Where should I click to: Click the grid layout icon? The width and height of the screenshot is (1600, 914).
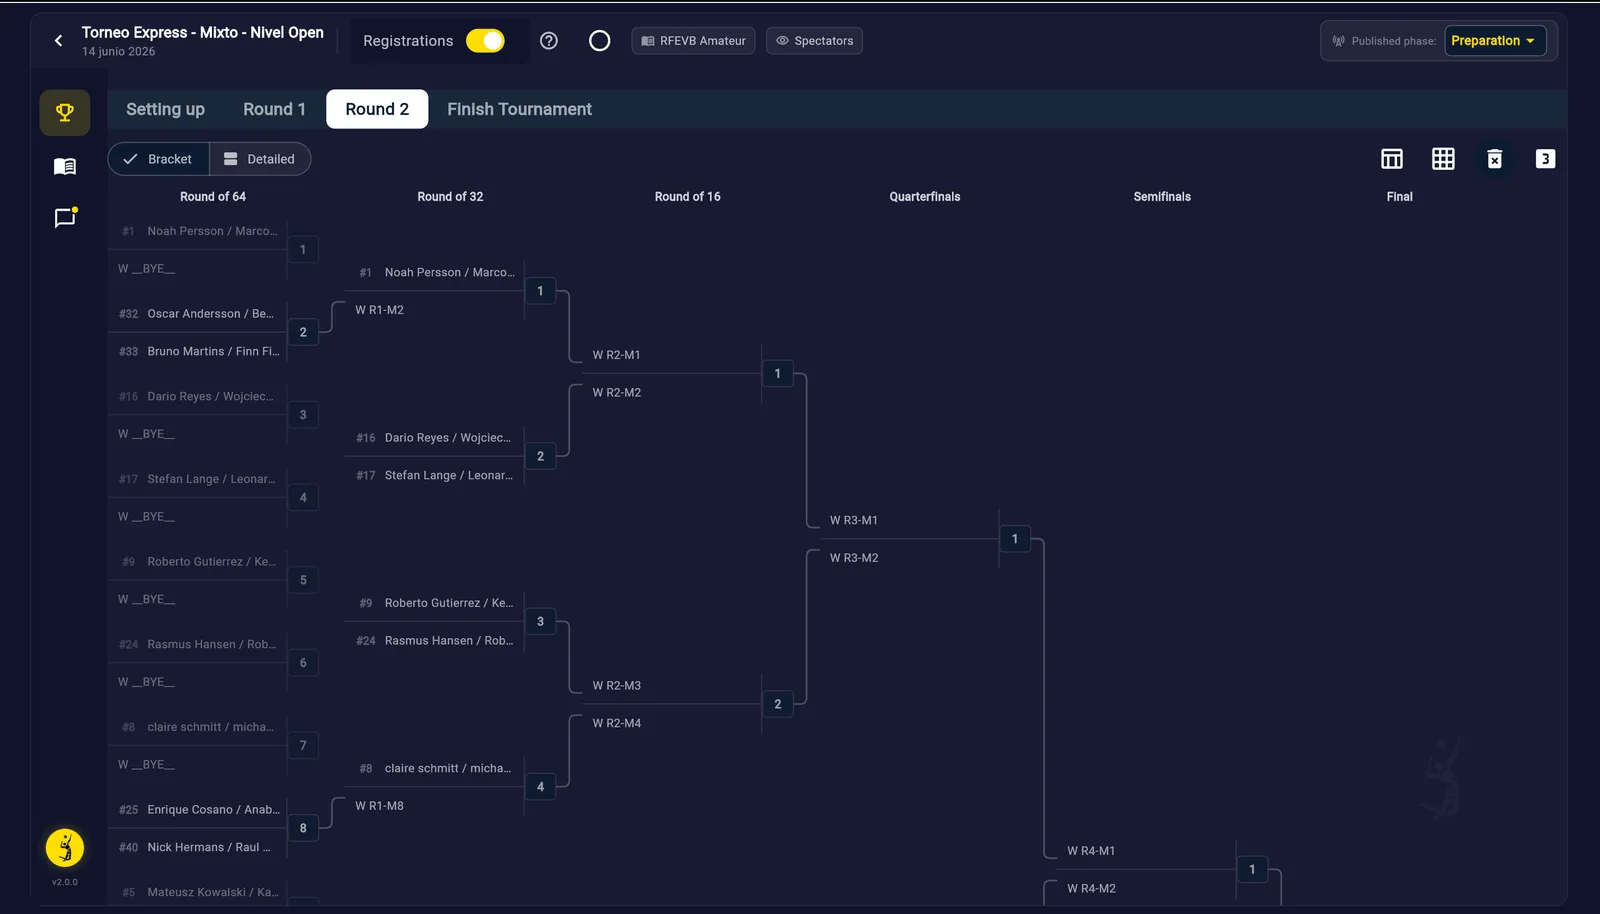[x=1443, y=159]
